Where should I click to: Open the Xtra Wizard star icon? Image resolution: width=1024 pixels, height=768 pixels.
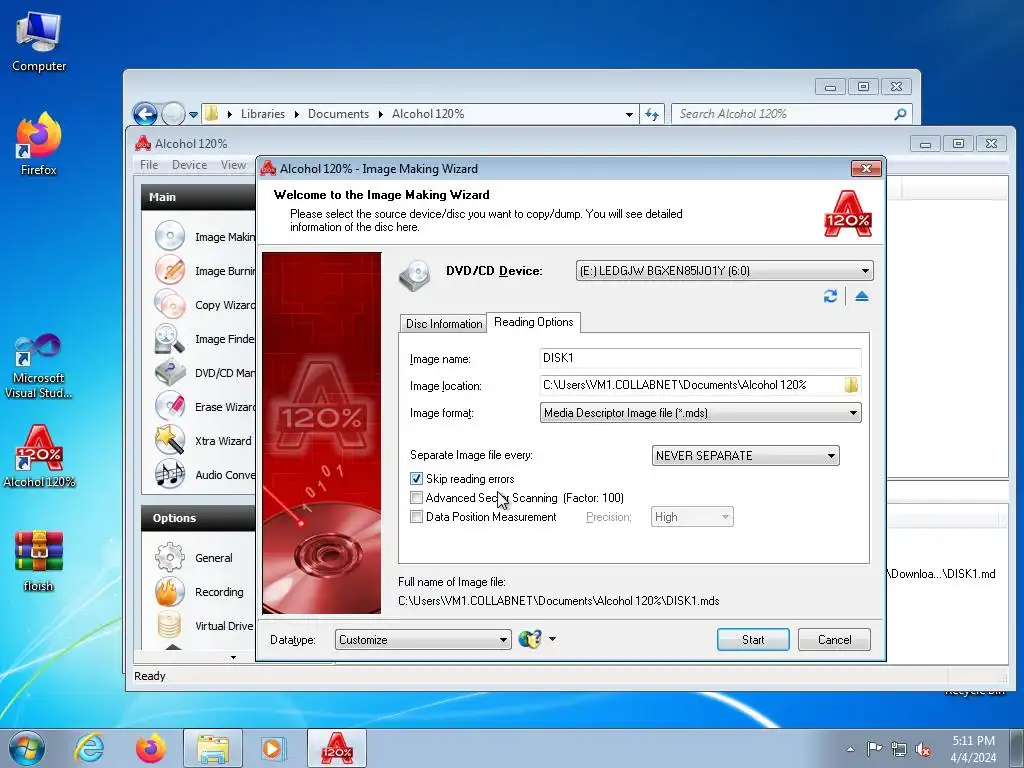170,440
